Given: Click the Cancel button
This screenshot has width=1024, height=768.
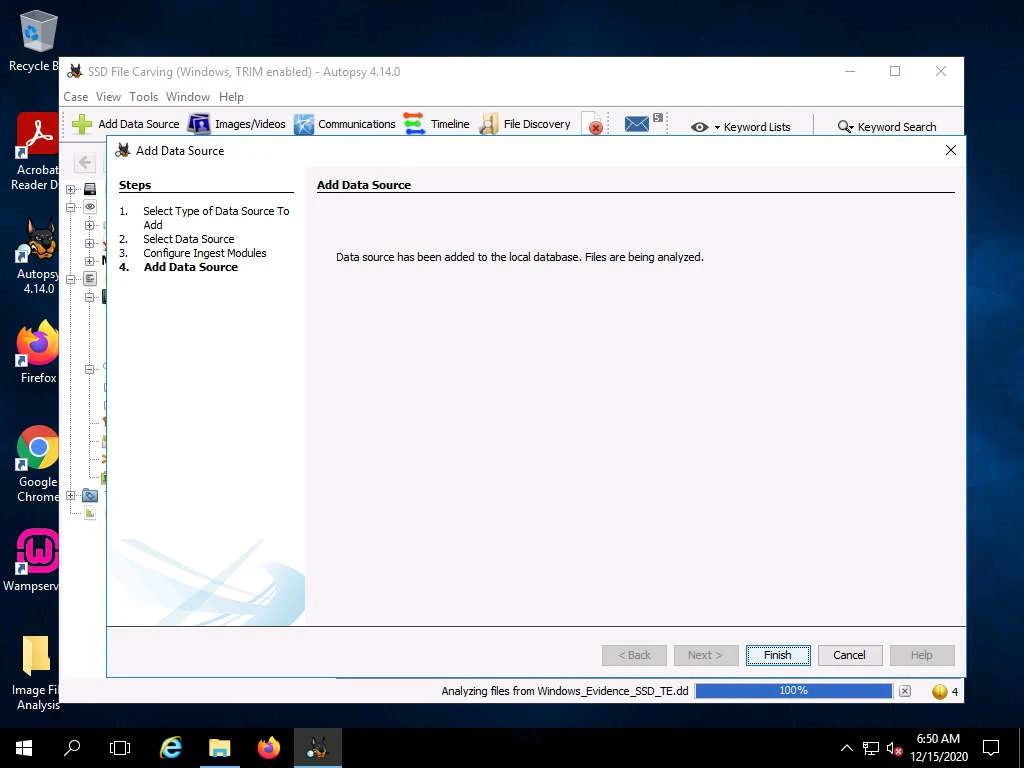Looking at the screenshot, I should (850, 655).
